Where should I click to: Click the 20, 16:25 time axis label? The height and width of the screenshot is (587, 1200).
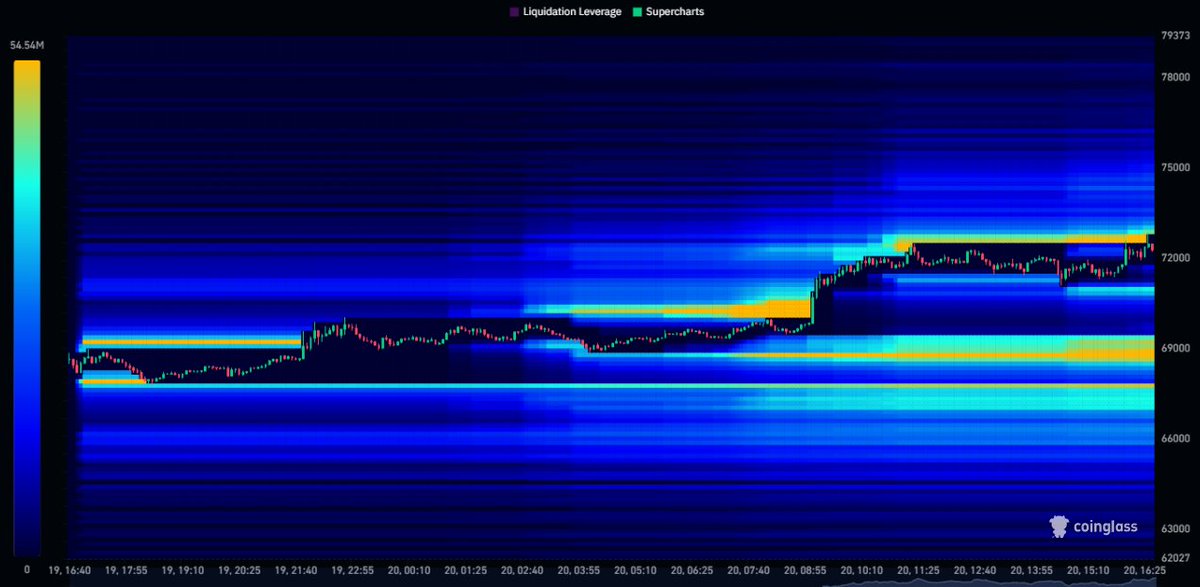tap(1144, 569)
